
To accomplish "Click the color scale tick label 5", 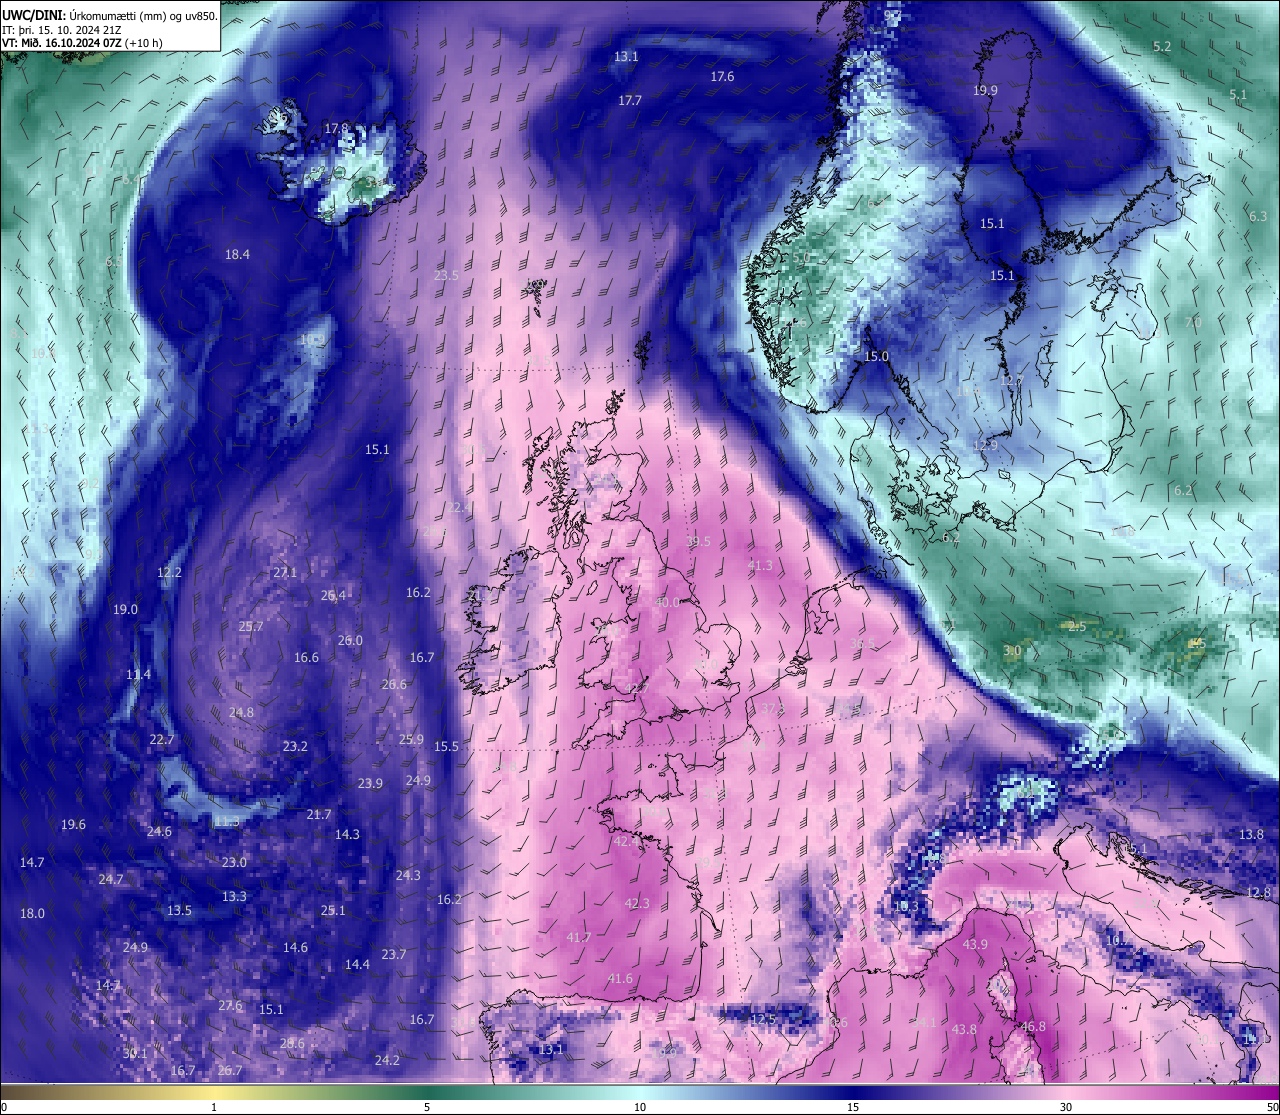I will [427, 1107].
